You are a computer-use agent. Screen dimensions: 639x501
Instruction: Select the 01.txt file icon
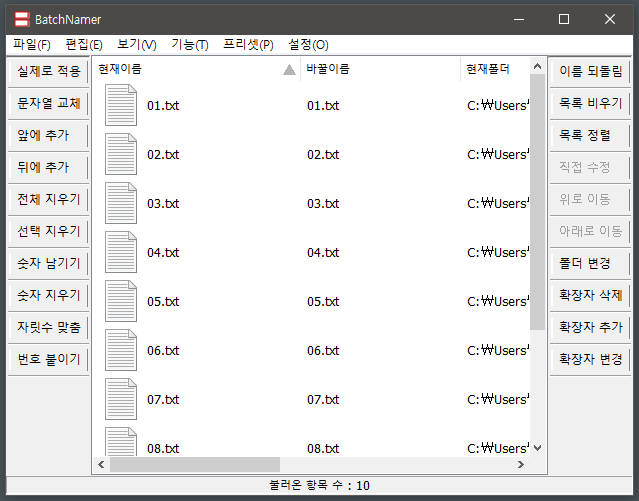click(121, 105)
